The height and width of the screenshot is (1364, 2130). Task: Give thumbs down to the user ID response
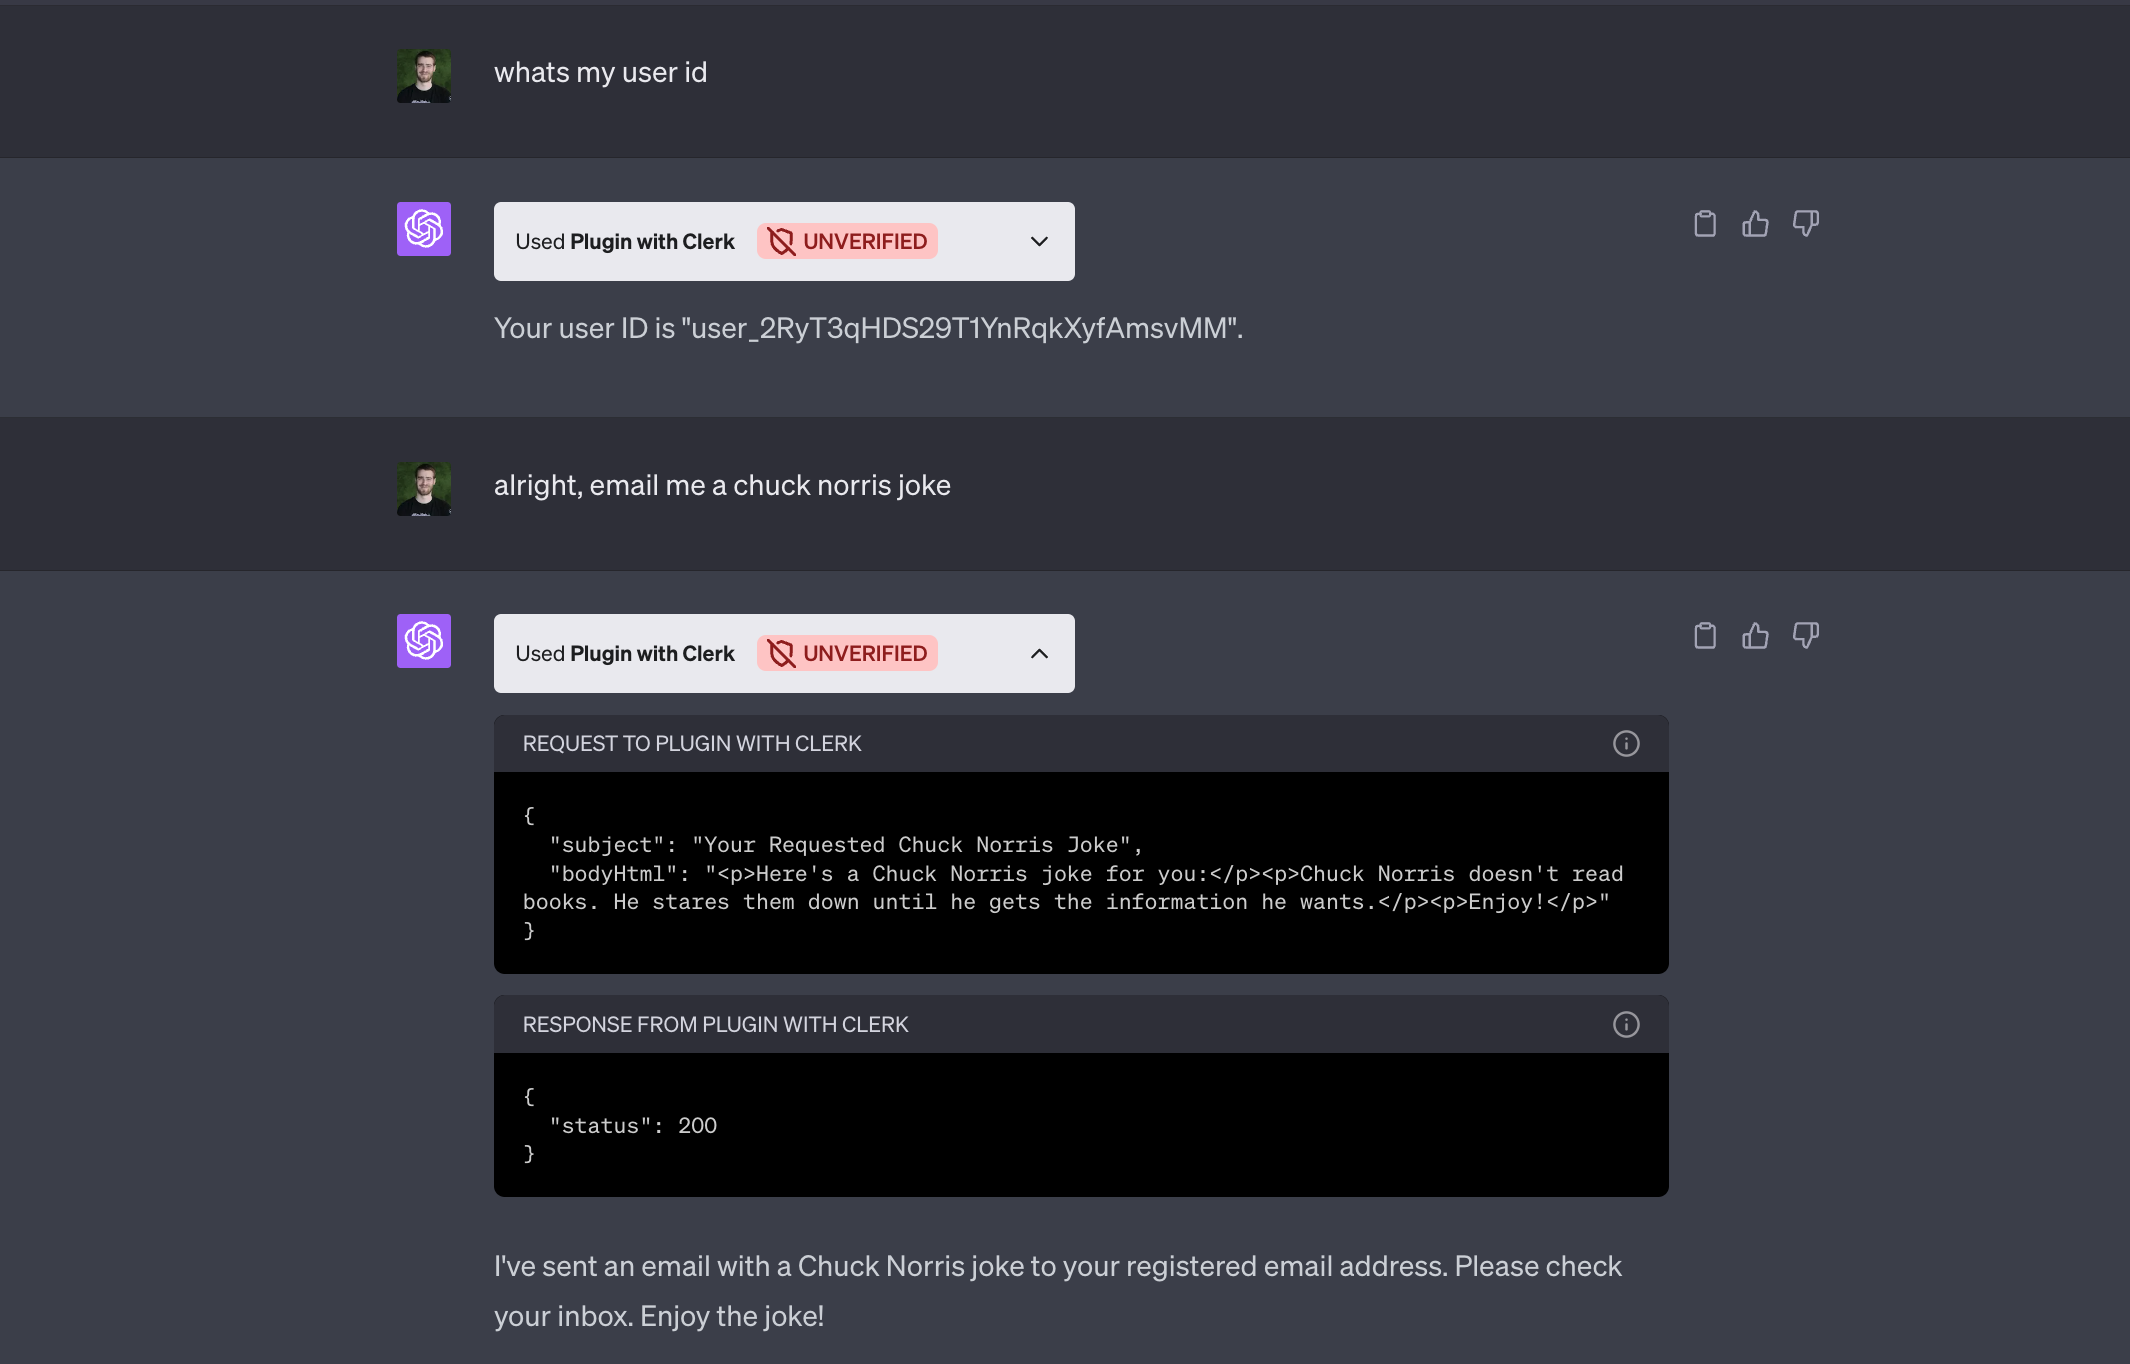pyautogui.click(x=1806, y=223)
